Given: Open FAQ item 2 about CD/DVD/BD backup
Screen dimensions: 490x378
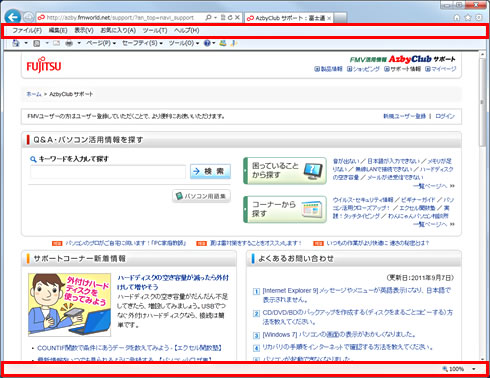Looking at the screenshot, I should pos(358,317).
